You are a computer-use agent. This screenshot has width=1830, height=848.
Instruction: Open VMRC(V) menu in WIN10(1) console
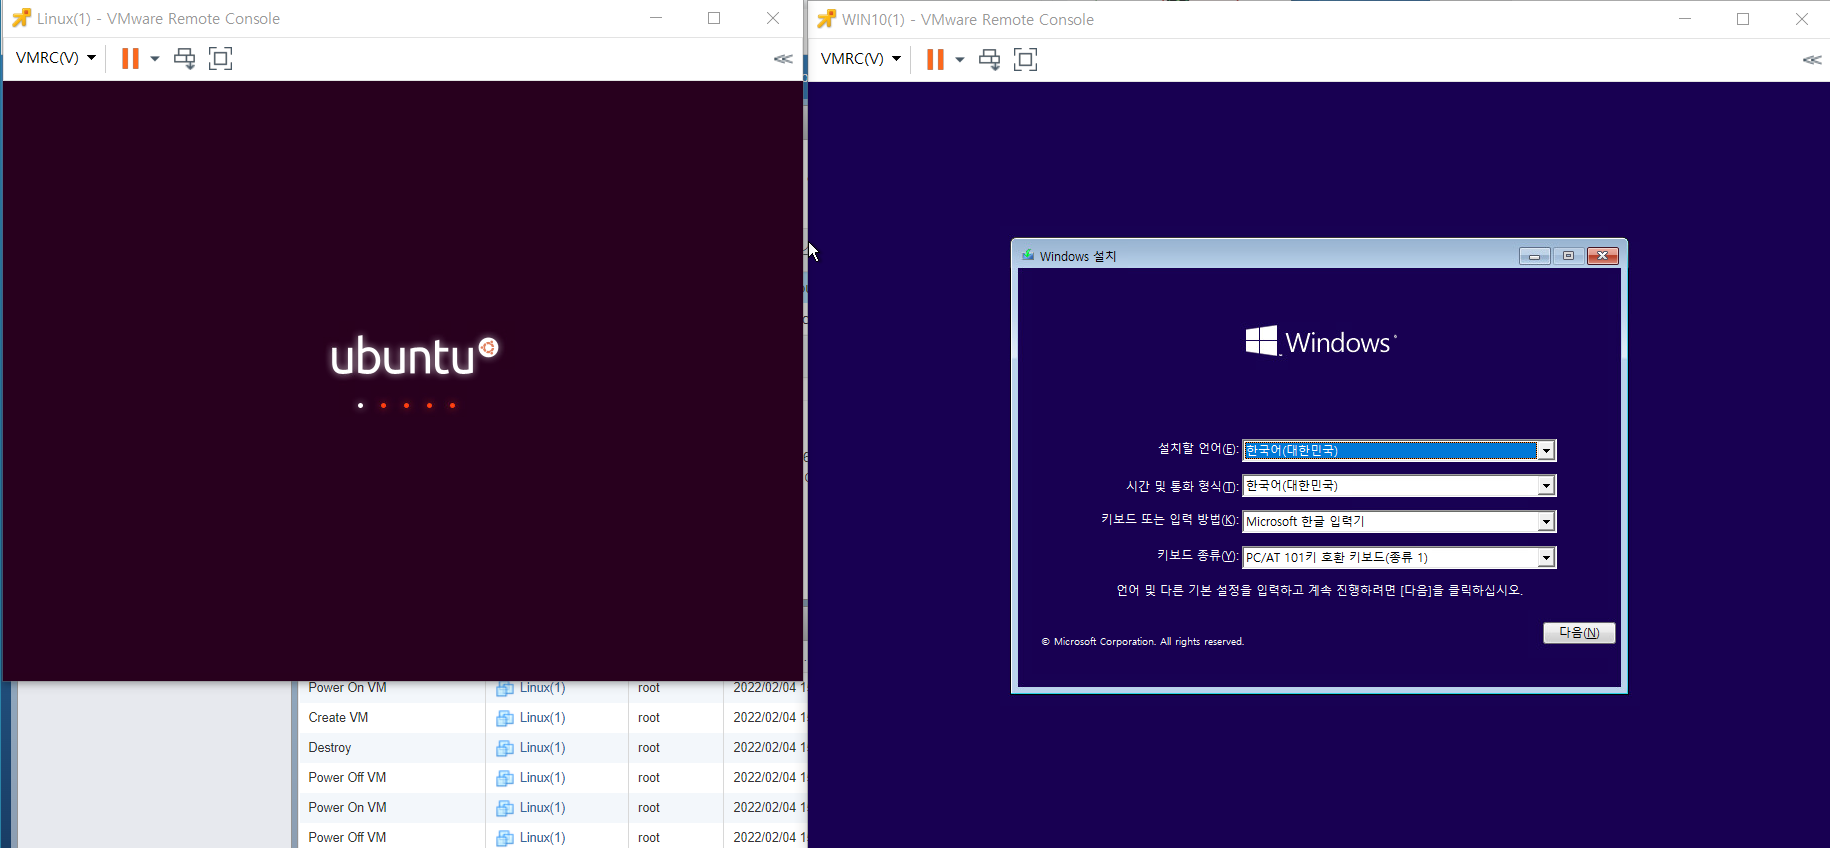861,59
